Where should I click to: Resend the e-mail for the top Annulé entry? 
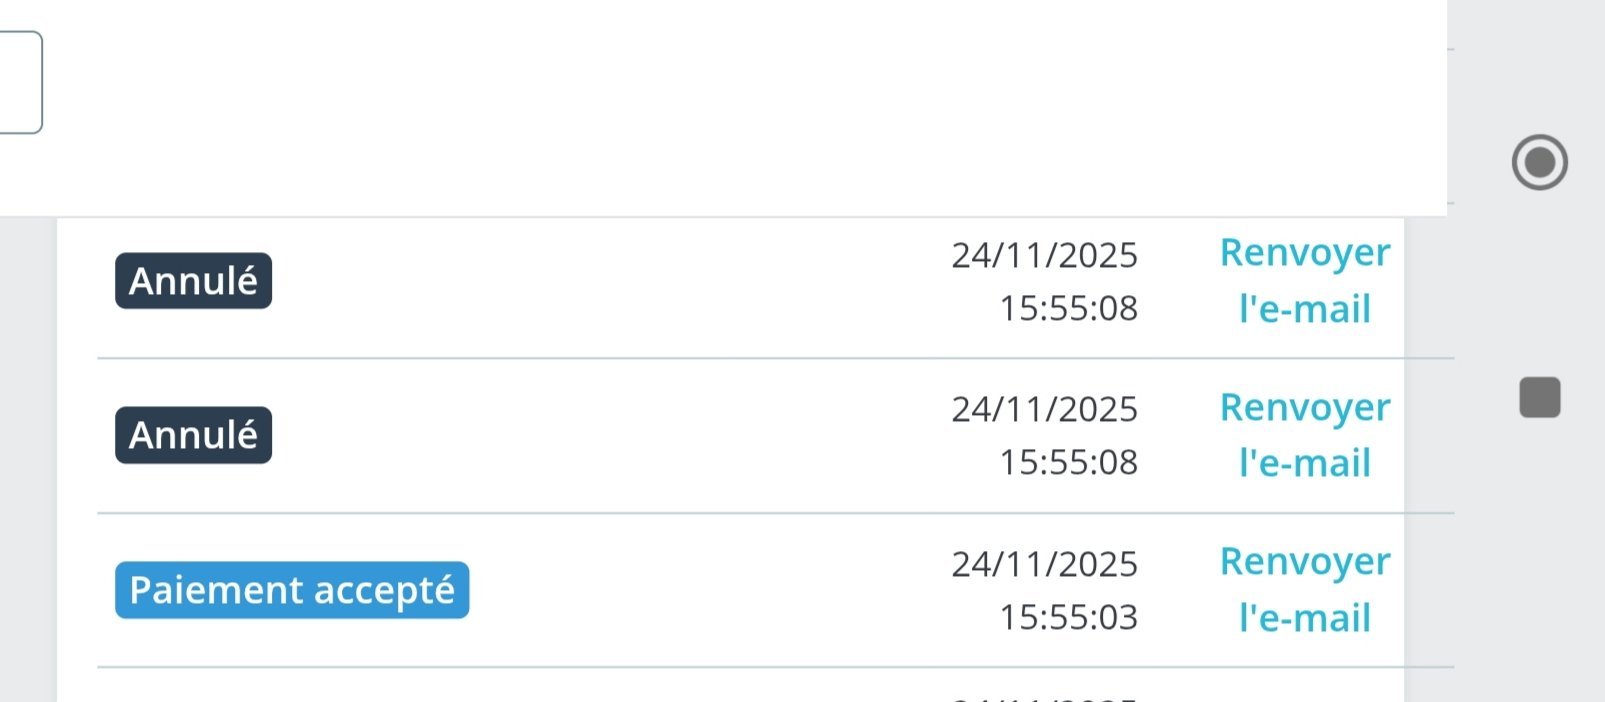coord(1305,281)
